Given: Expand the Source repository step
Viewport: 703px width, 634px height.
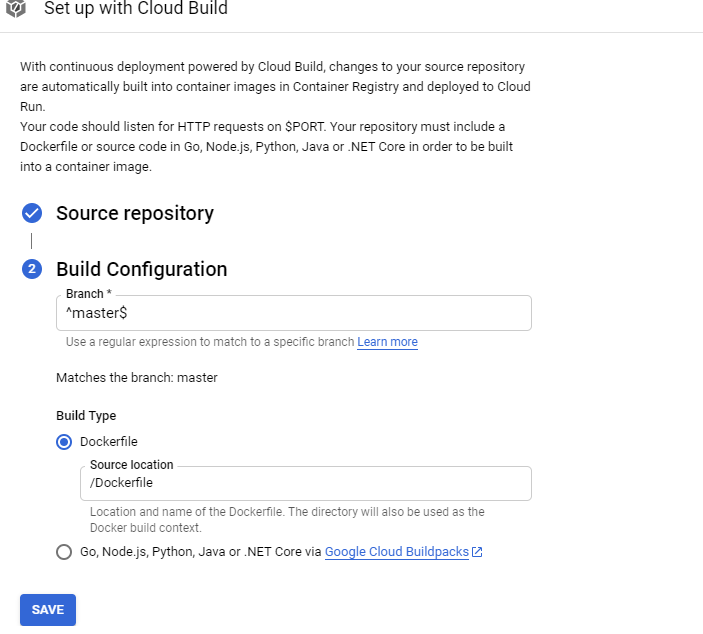Looking at the screenshot, I should pyautogui.click(x=134, y=213).
